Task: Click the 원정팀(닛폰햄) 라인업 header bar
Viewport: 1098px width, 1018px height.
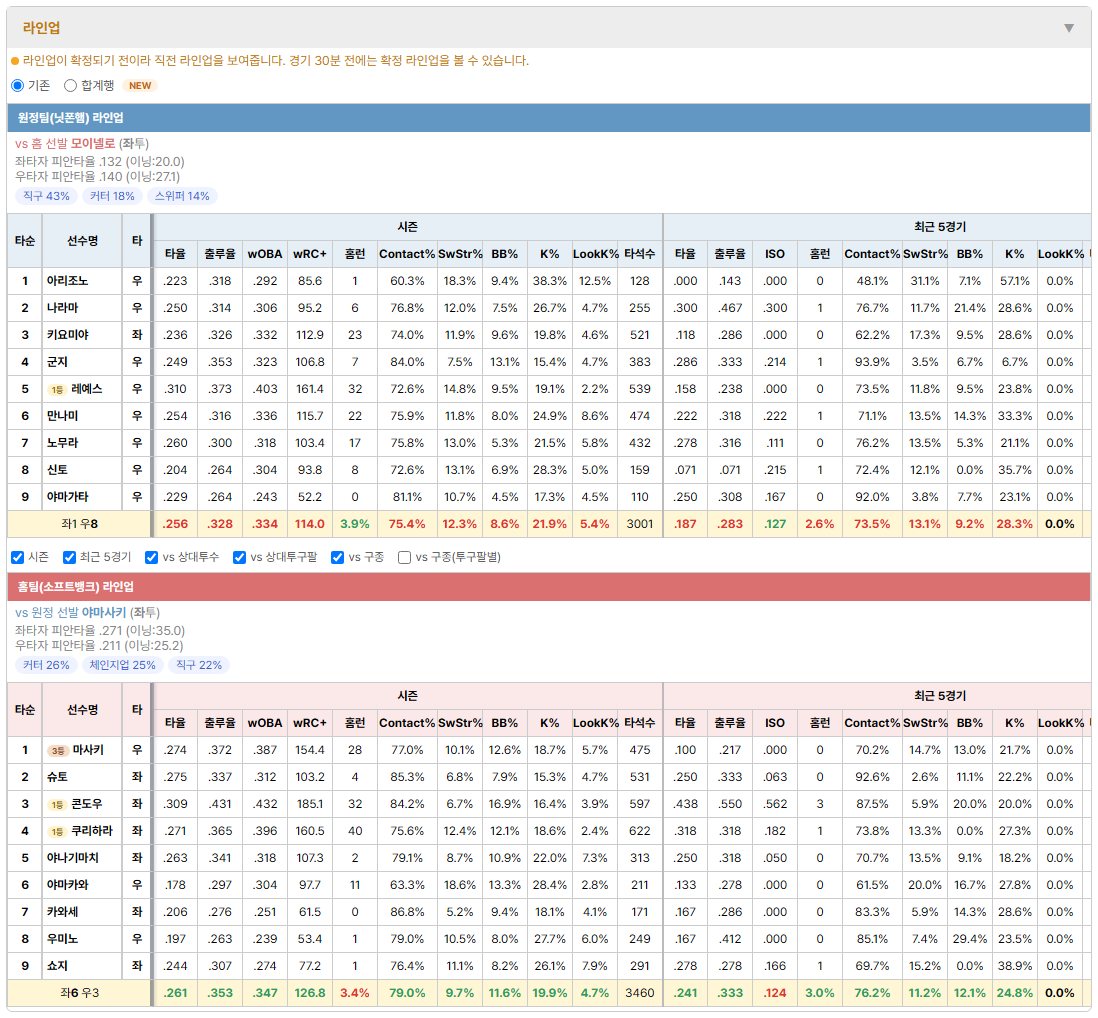Action: tap(549, 118)
